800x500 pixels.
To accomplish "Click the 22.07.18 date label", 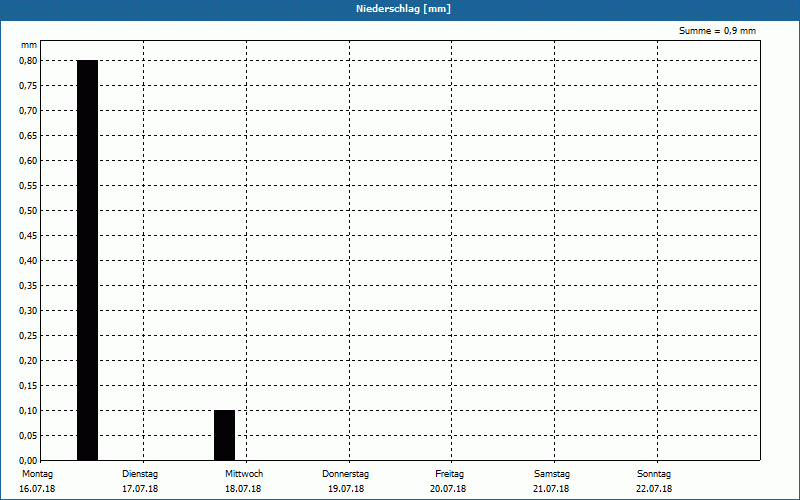I will click(x=654, y=489).
